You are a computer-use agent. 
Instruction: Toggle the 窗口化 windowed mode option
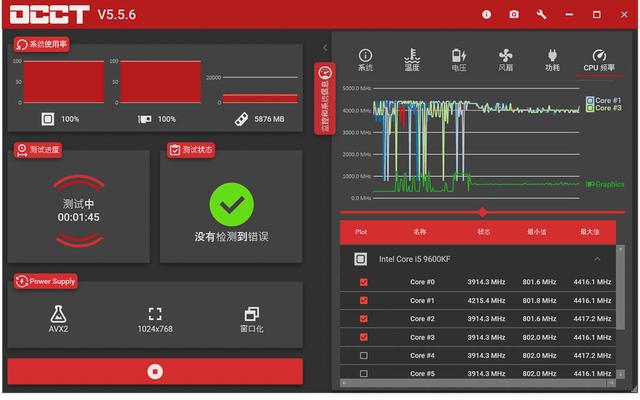click(251, 320)
